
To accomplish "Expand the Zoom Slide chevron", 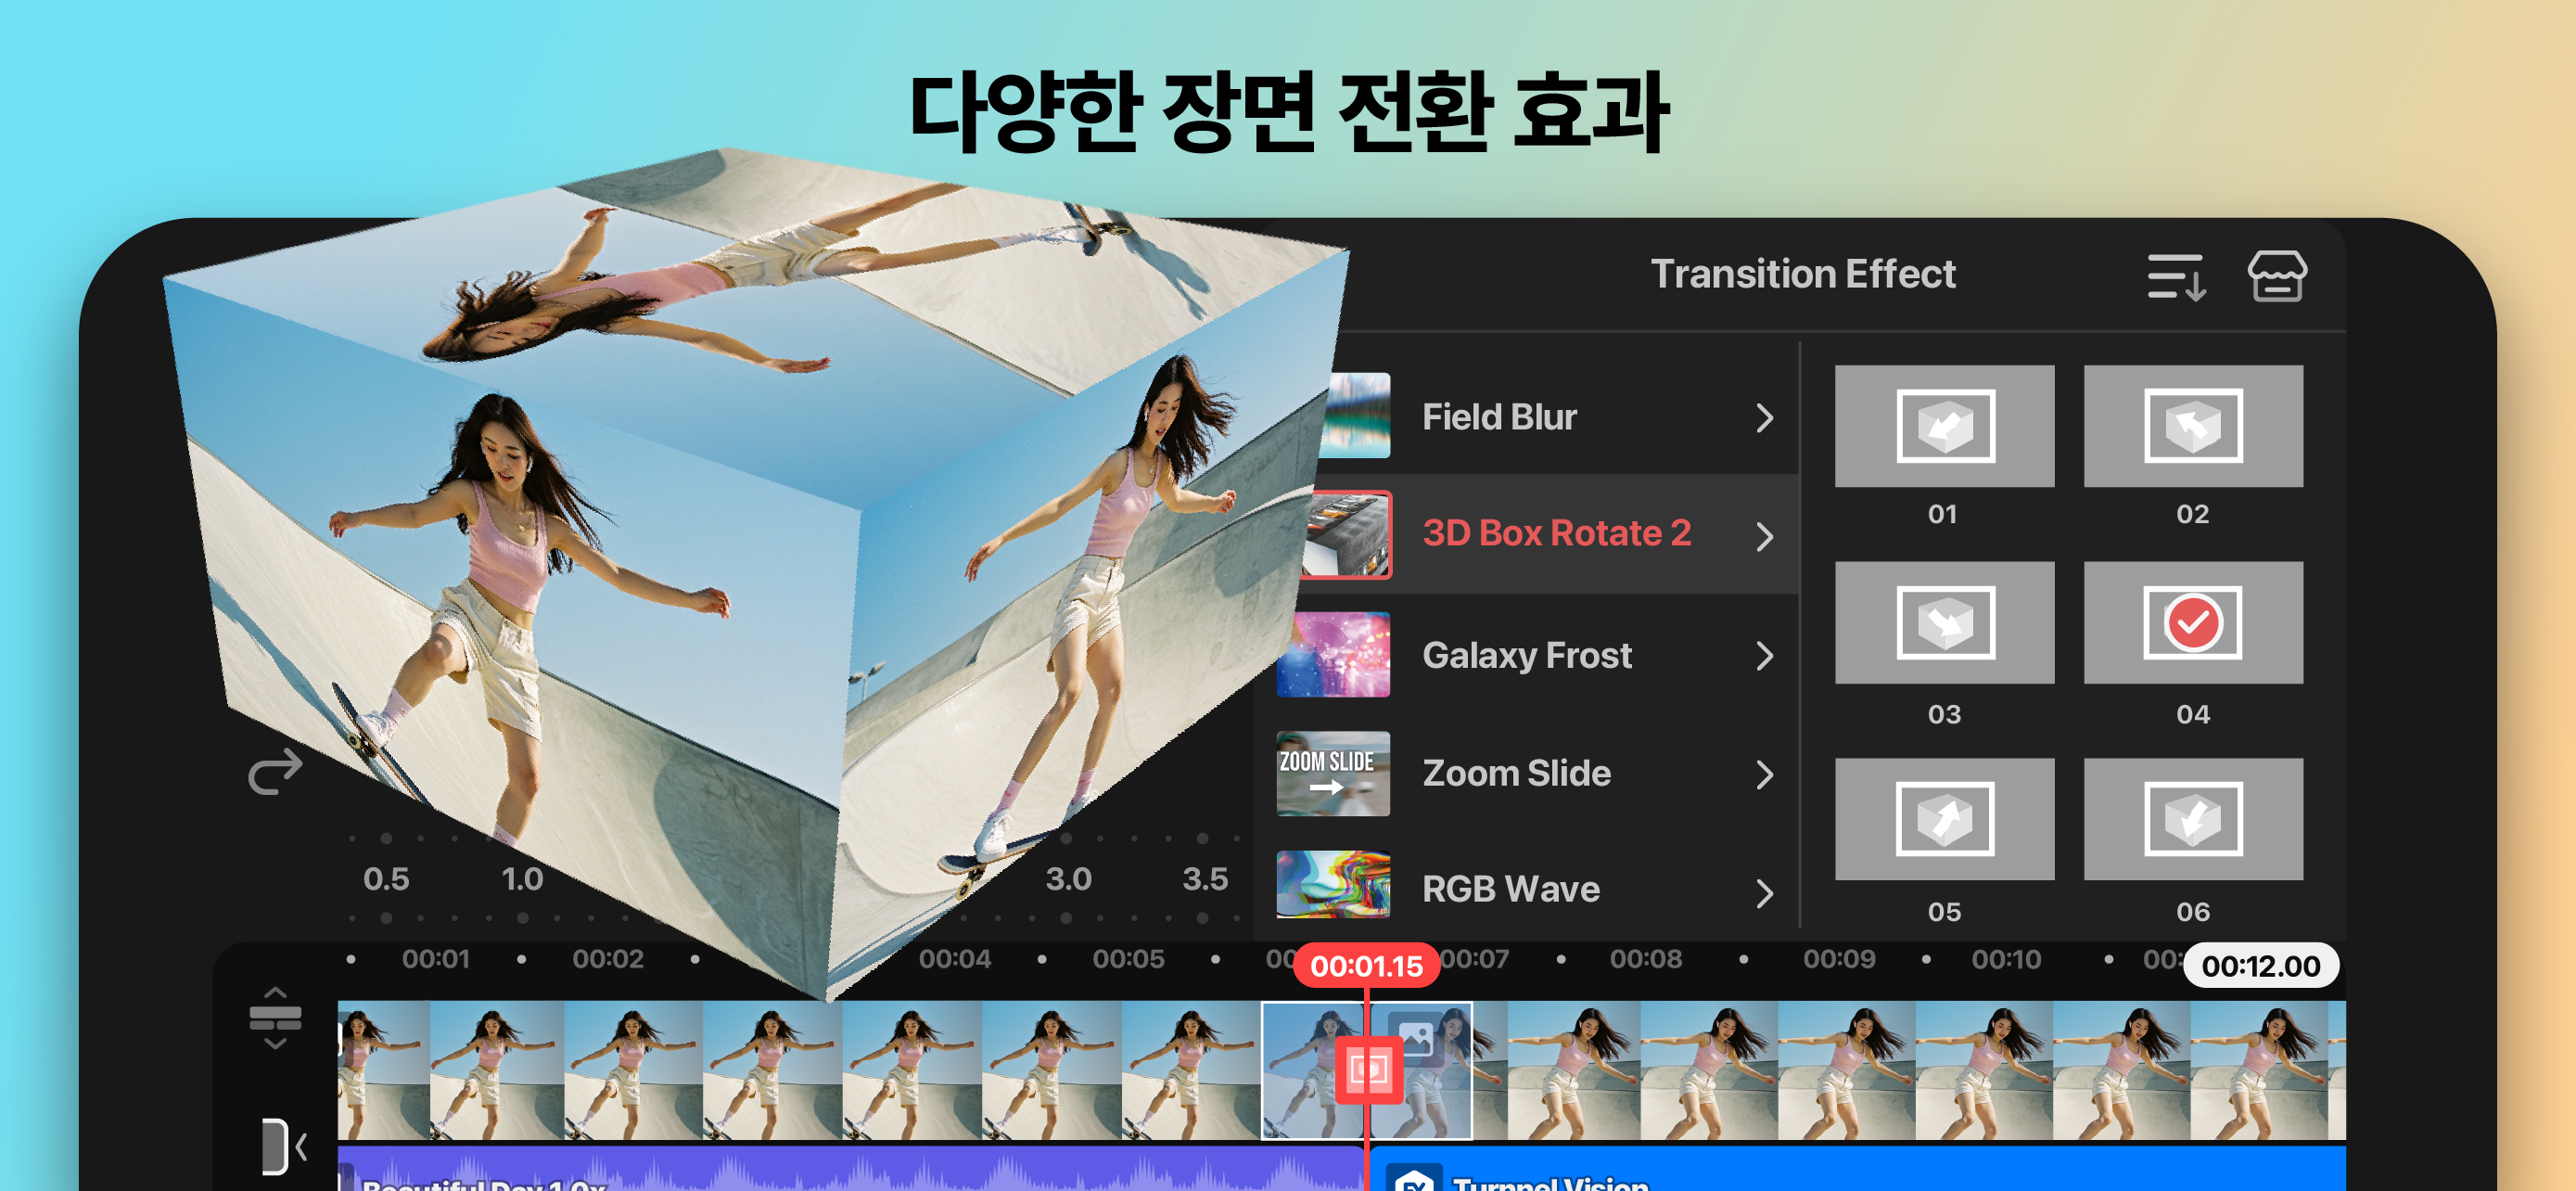I will pos(1764,774).
